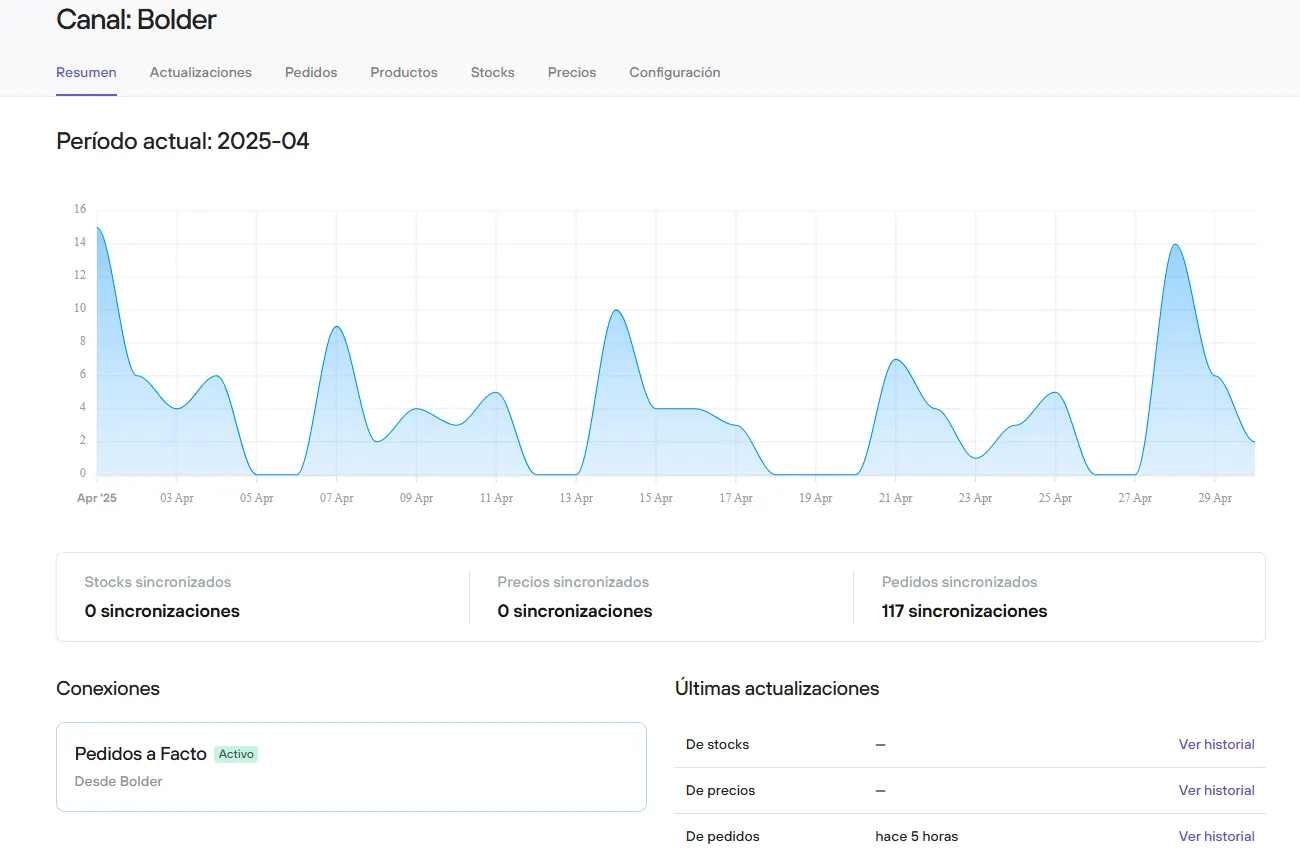
Task: View Ver historial for De pedidos
Action: [x=1216, y=836]
